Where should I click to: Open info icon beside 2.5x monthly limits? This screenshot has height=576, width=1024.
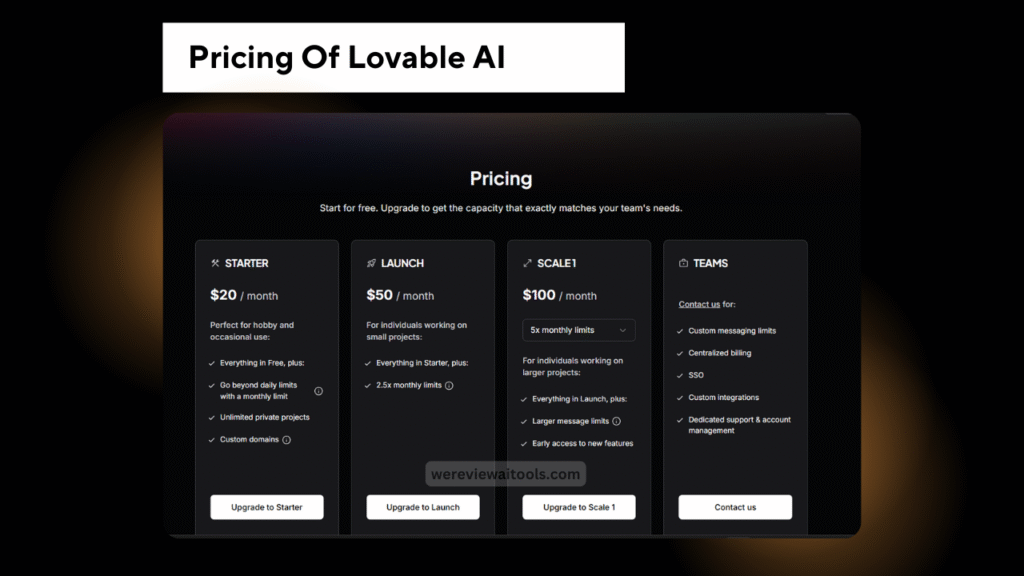449,385
